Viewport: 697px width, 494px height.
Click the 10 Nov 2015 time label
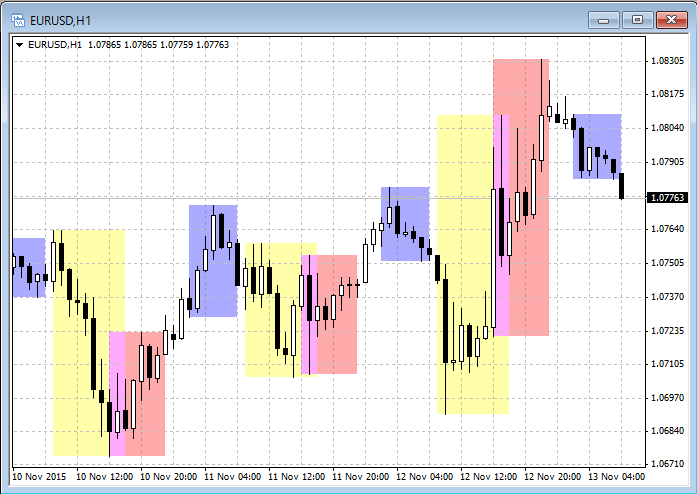[x=39, y=477]
